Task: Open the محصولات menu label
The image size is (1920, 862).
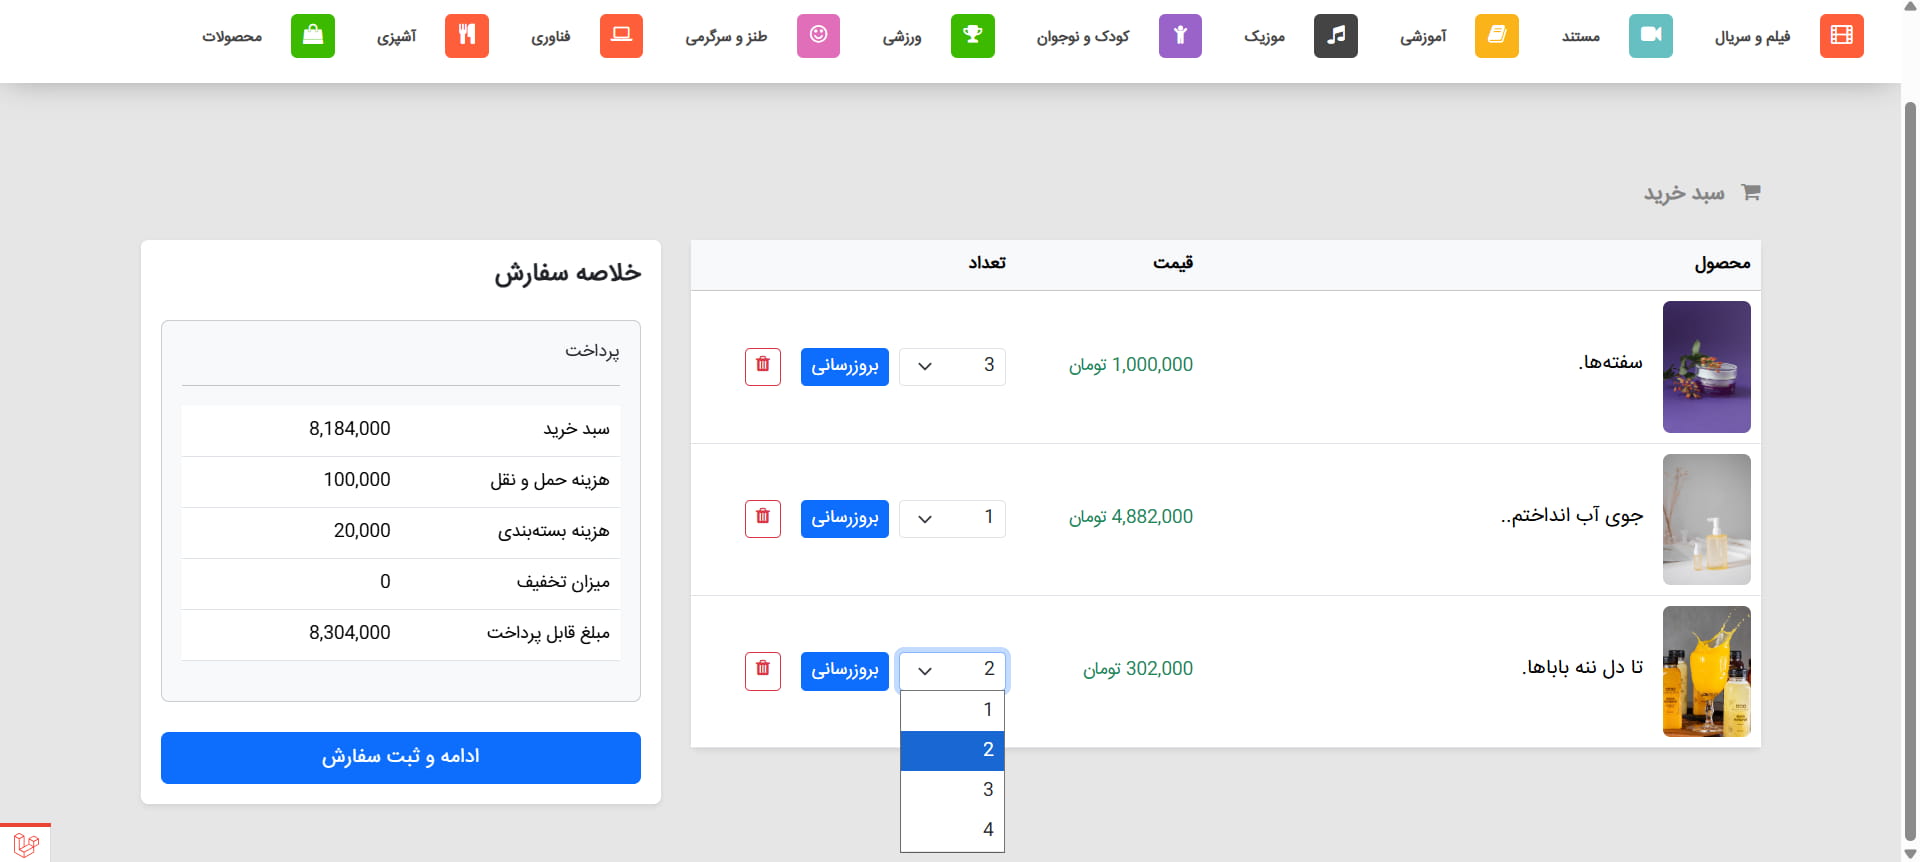Action: click(x=232, y=37)
